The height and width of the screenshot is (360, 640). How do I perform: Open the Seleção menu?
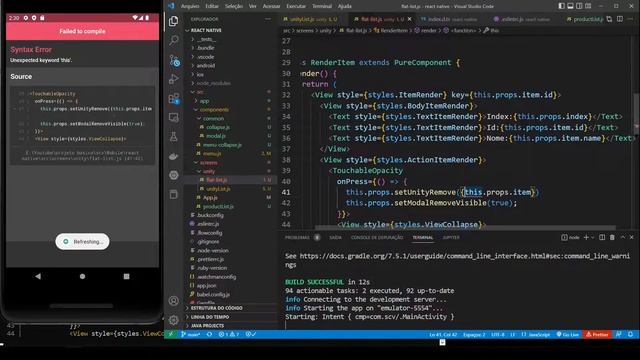point(234,6)
